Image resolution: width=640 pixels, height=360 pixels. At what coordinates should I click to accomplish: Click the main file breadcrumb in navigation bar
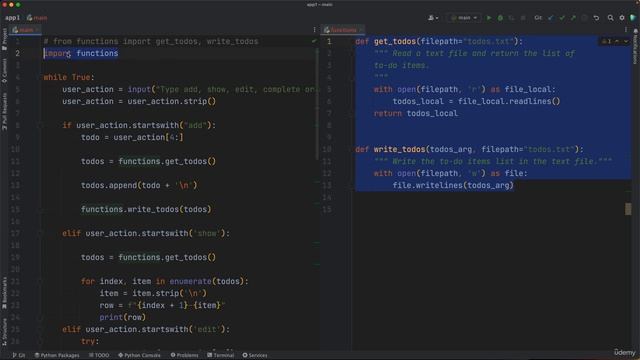[37, 18]
